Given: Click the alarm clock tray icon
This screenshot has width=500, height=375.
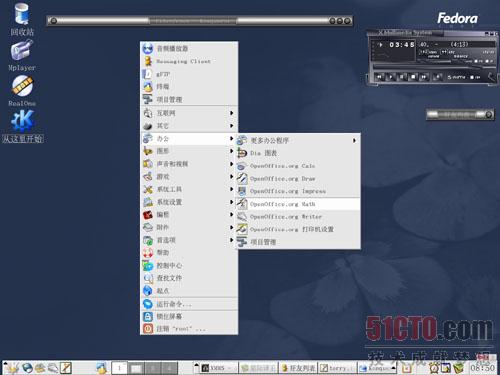Looking at the screenshot, I should point(434,368).
